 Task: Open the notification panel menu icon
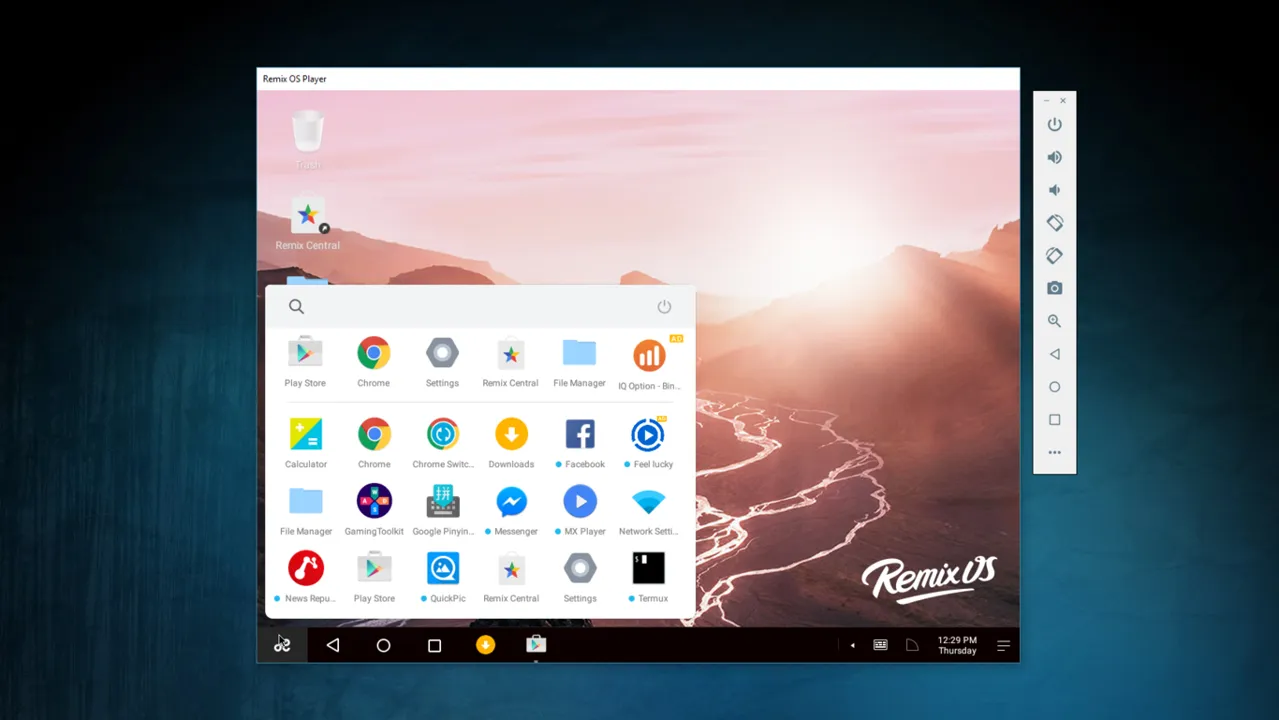tap(1003, 646)
